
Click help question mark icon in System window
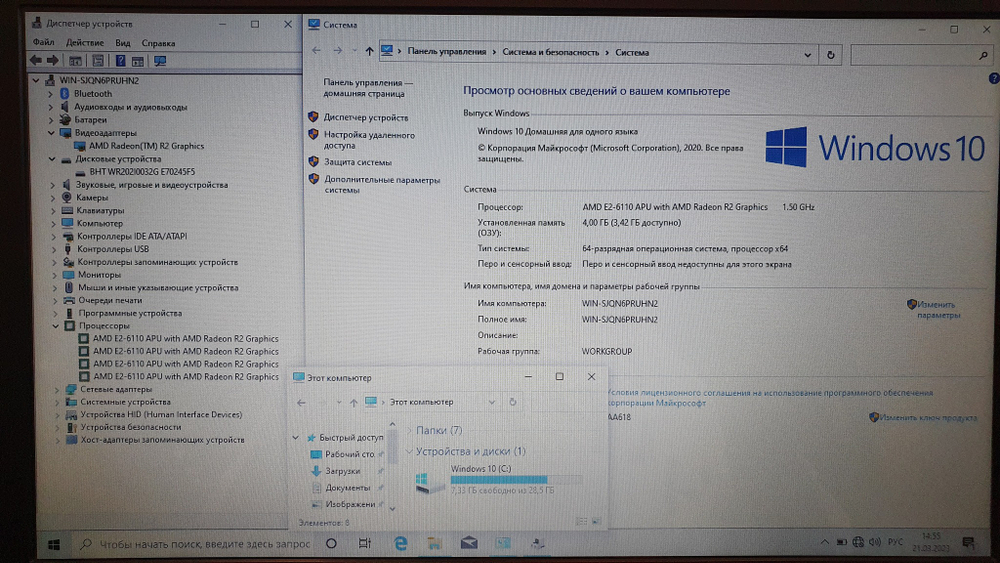click(994, 78)
